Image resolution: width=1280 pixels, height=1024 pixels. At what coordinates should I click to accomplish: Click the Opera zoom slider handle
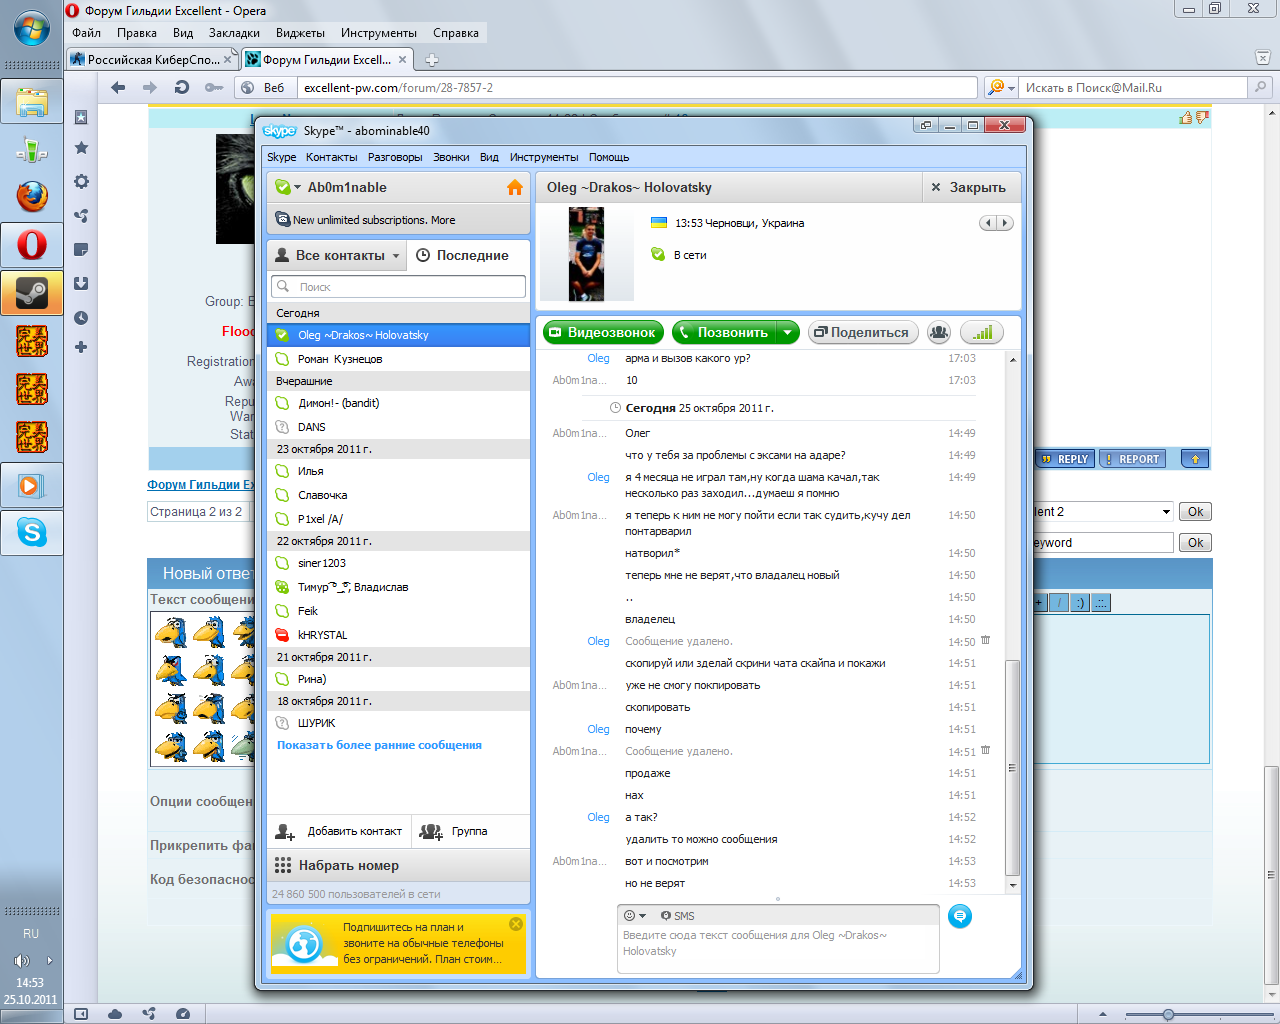[1168, 1015]
